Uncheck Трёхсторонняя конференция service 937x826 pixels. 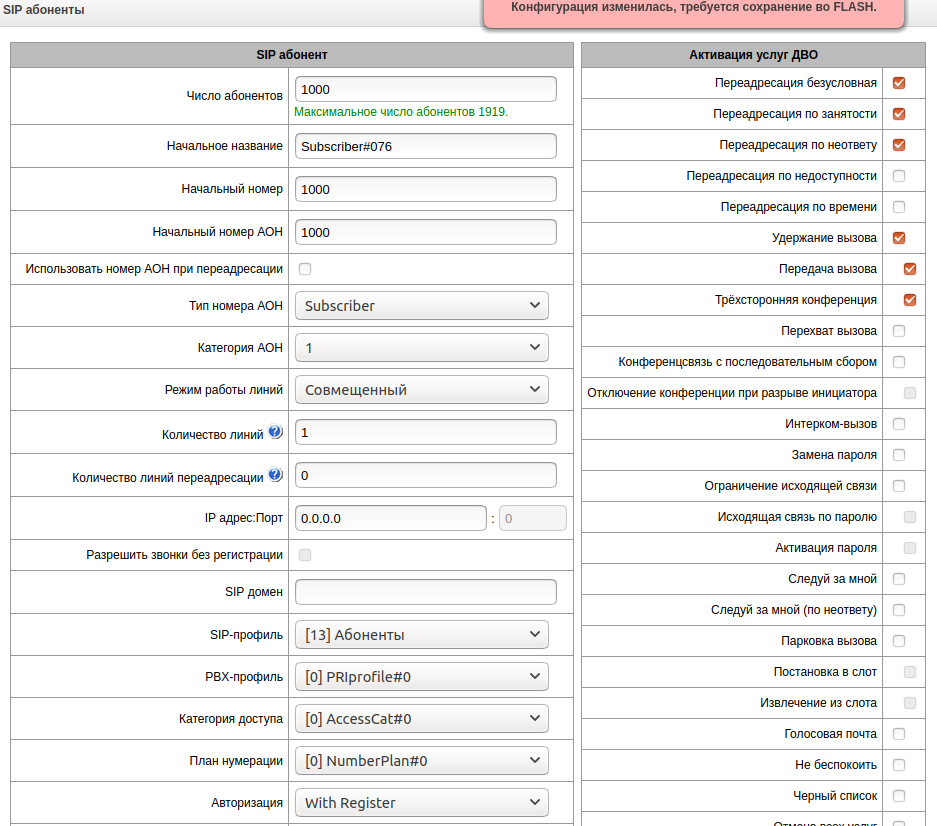pyautogui.click(x=910, y=300)
